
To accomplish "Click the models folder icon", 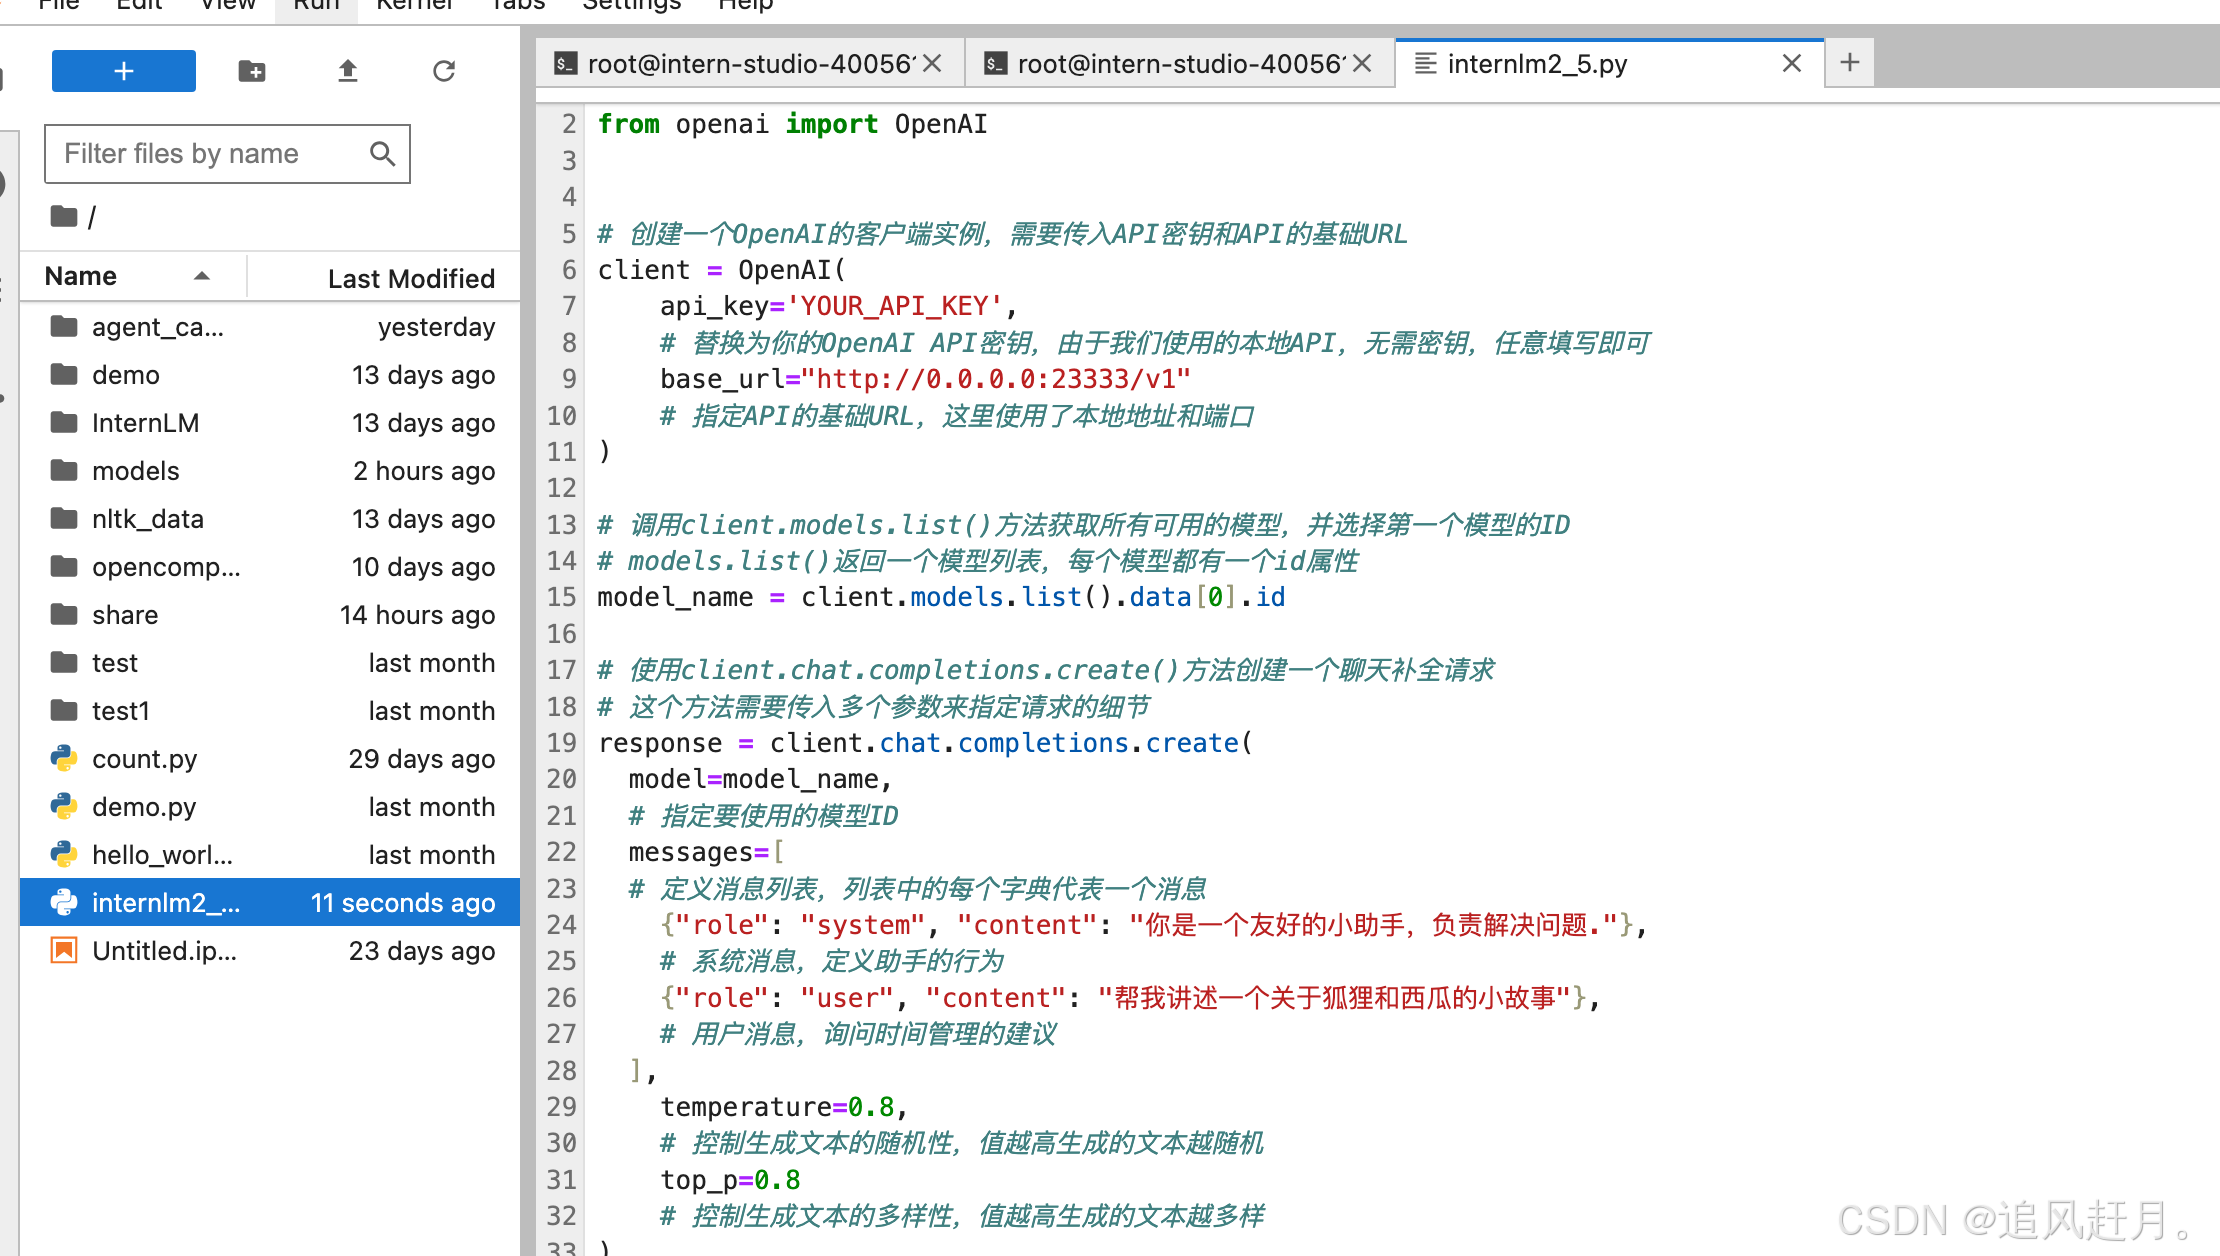I will pos(64,470).
